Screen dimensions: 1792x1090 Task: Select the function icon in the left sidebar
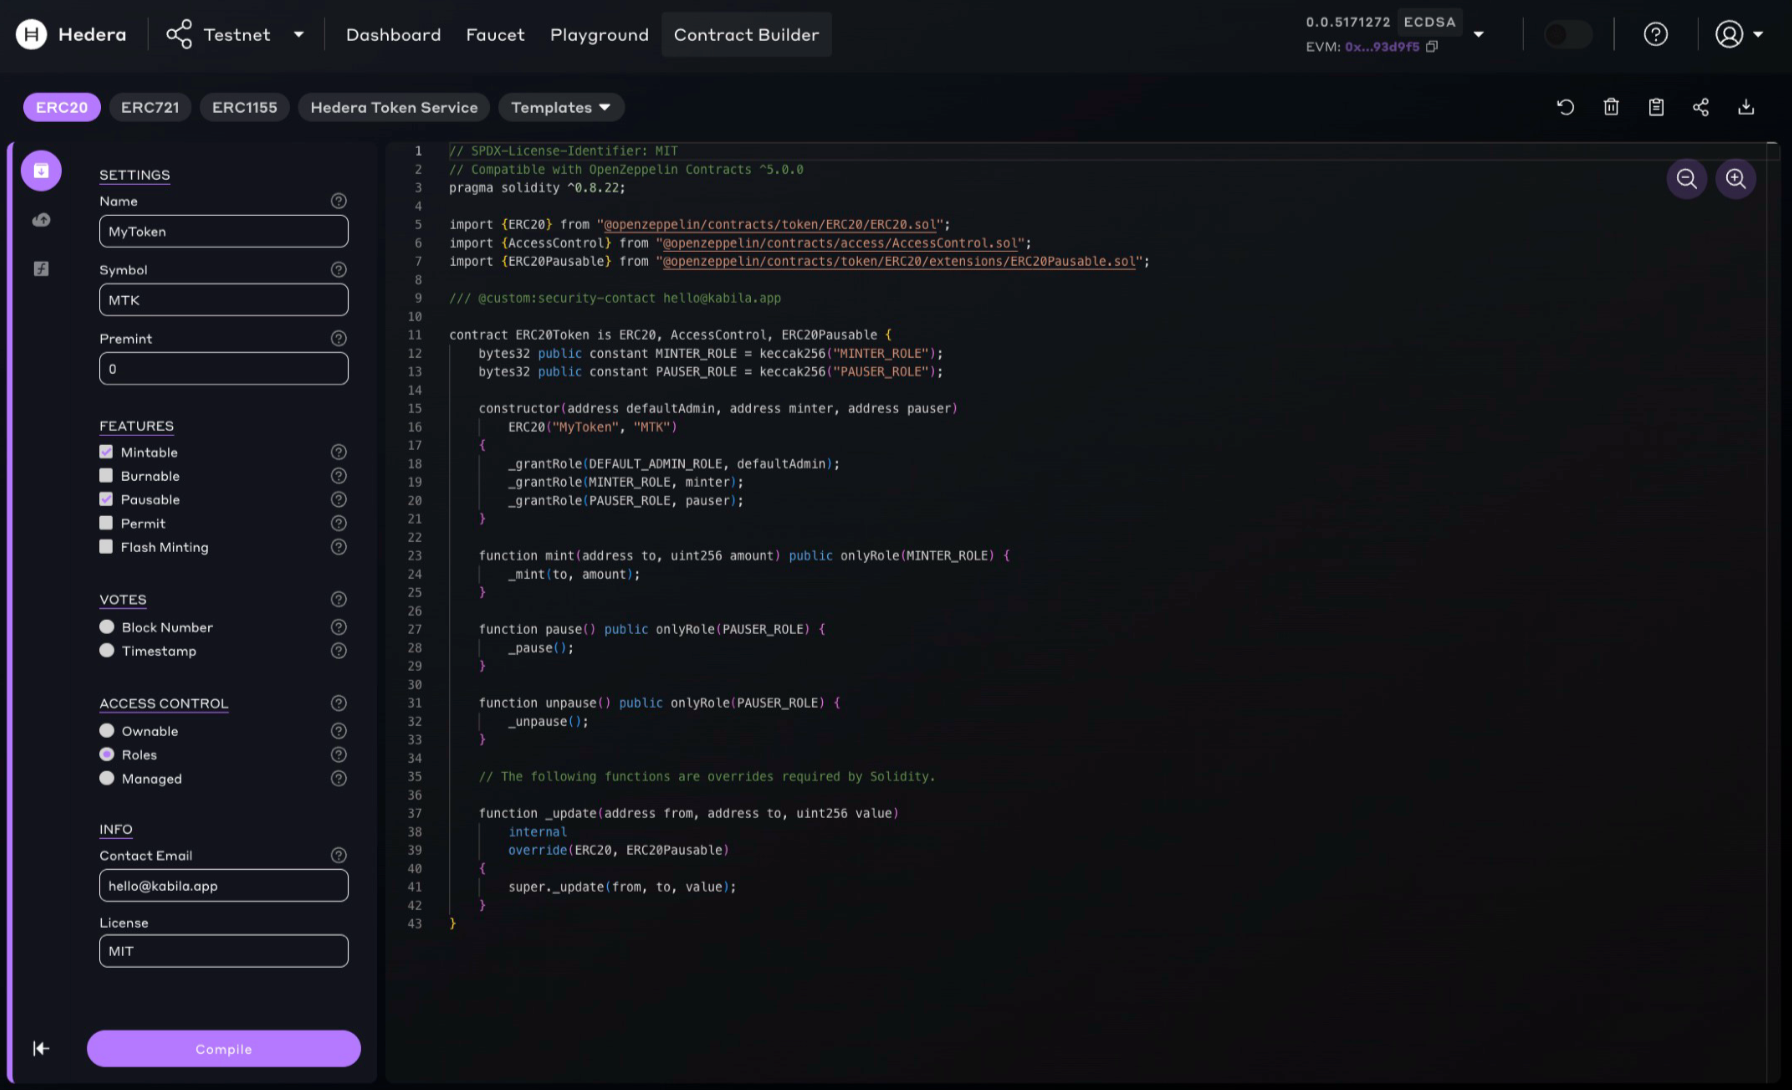pos(41,268)
